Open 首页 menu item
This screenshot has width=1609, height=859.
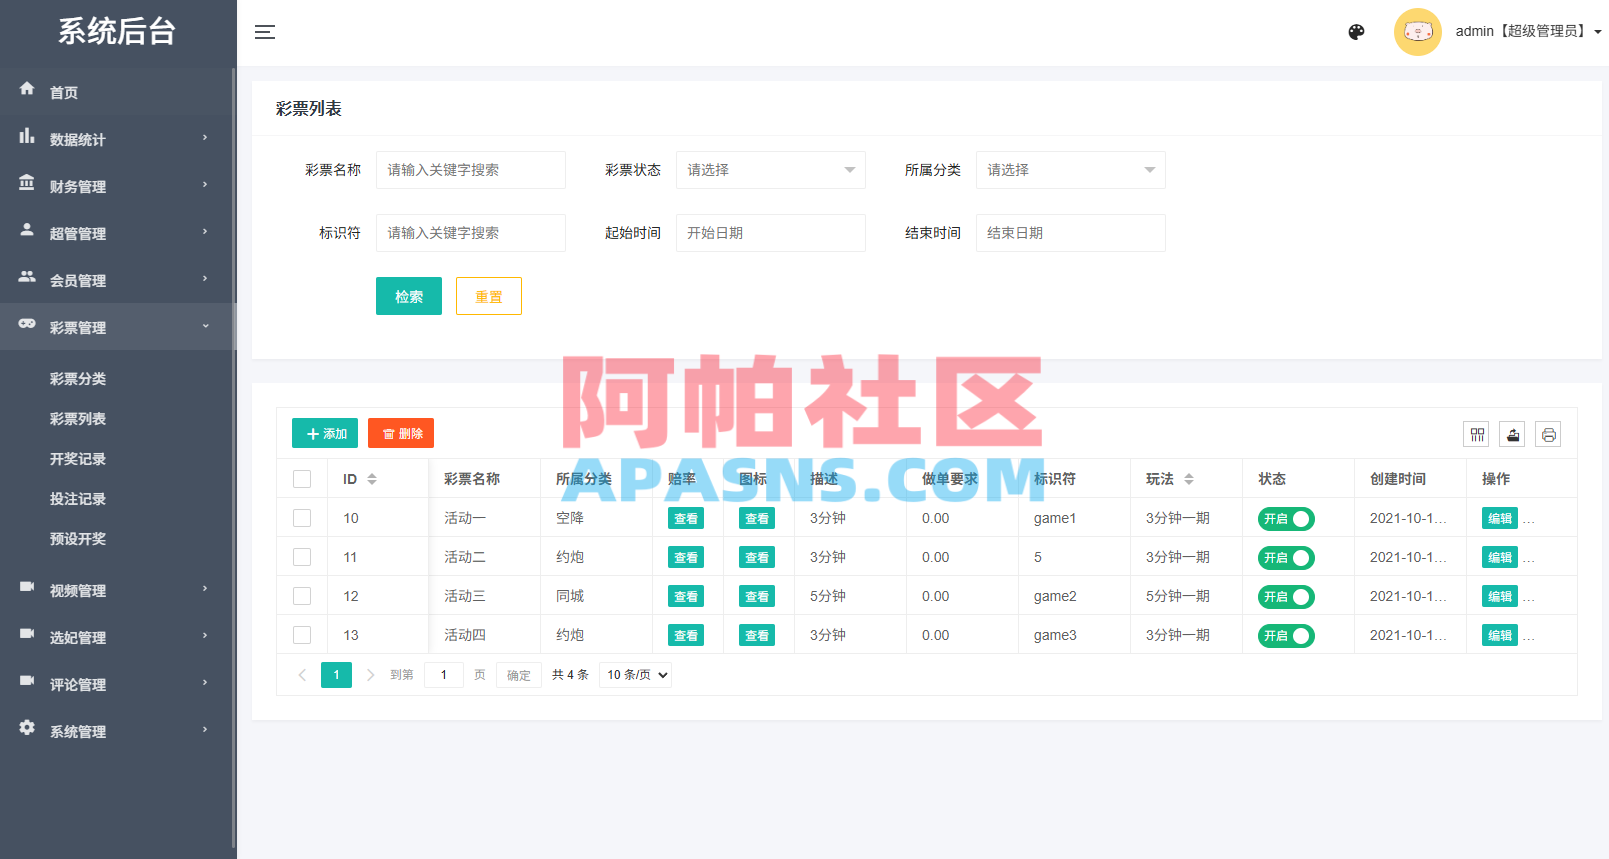(118, 92)
